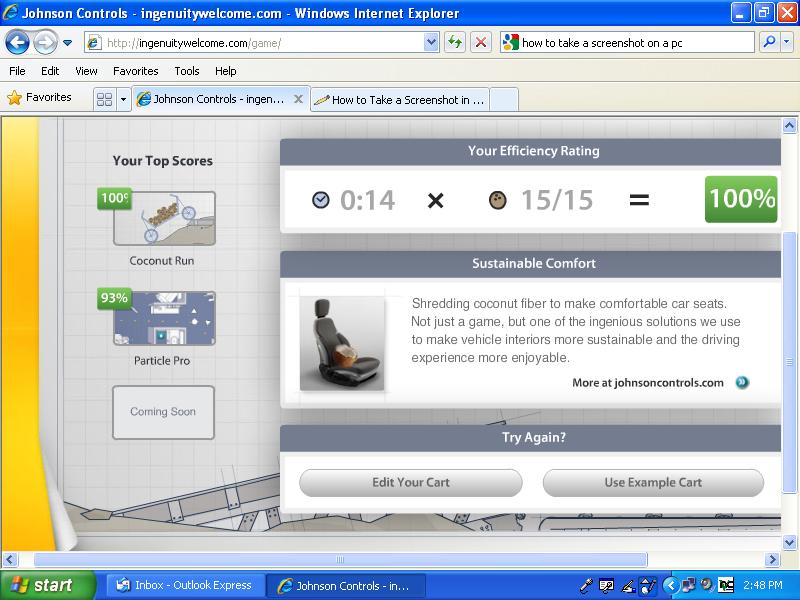The width and height of the screenshot is (800, 600).
Task: Click the handwriting pen tray icon
Action: (628, 586)
